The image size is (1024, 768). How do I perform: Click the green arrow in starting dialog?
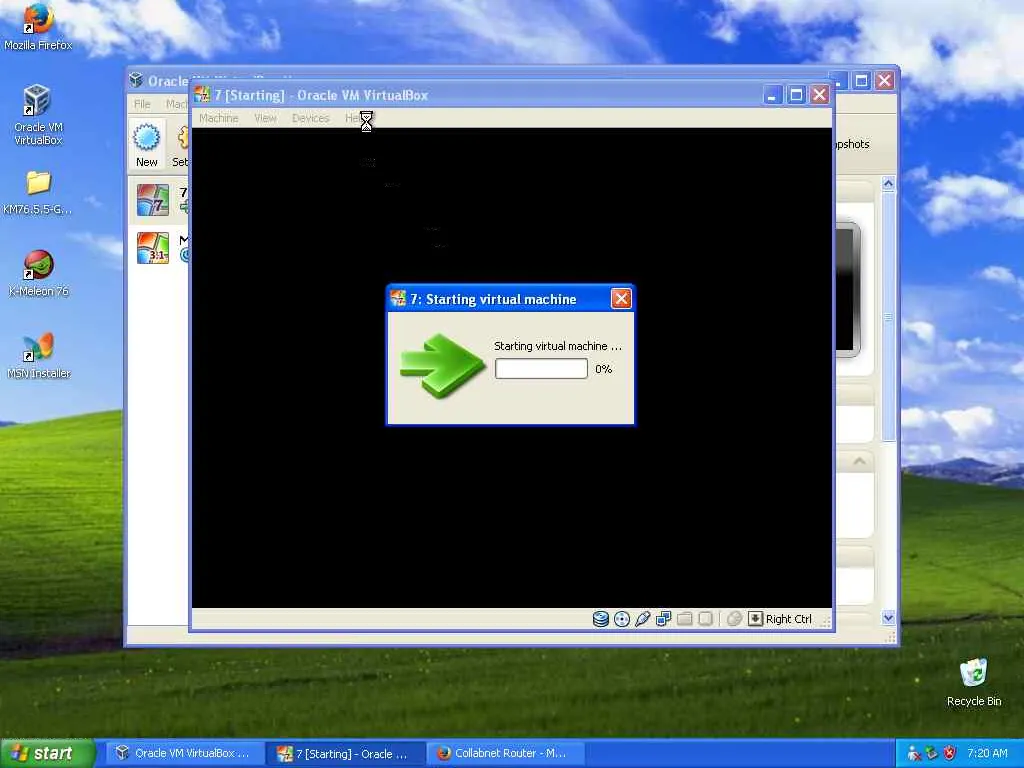pyautogui.click(x=443, y=364)
